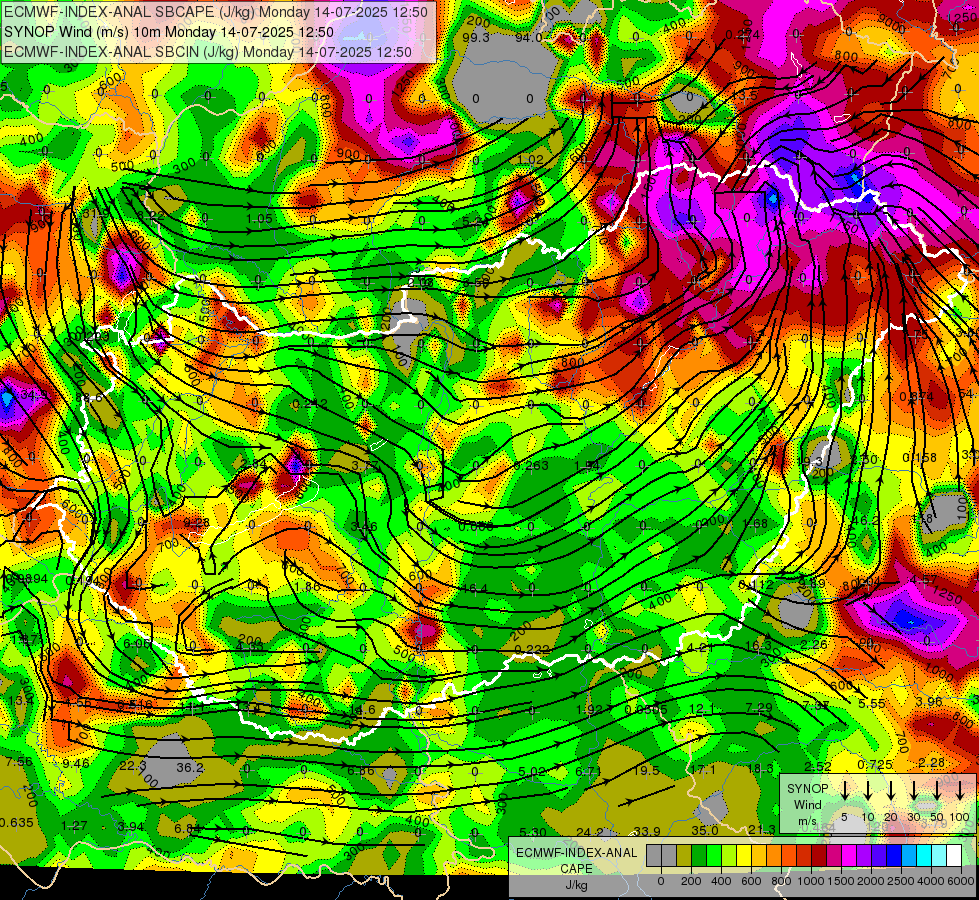979x900 pixels.
Task: Click the 3.96 value on map
Action: click(928, 701)
